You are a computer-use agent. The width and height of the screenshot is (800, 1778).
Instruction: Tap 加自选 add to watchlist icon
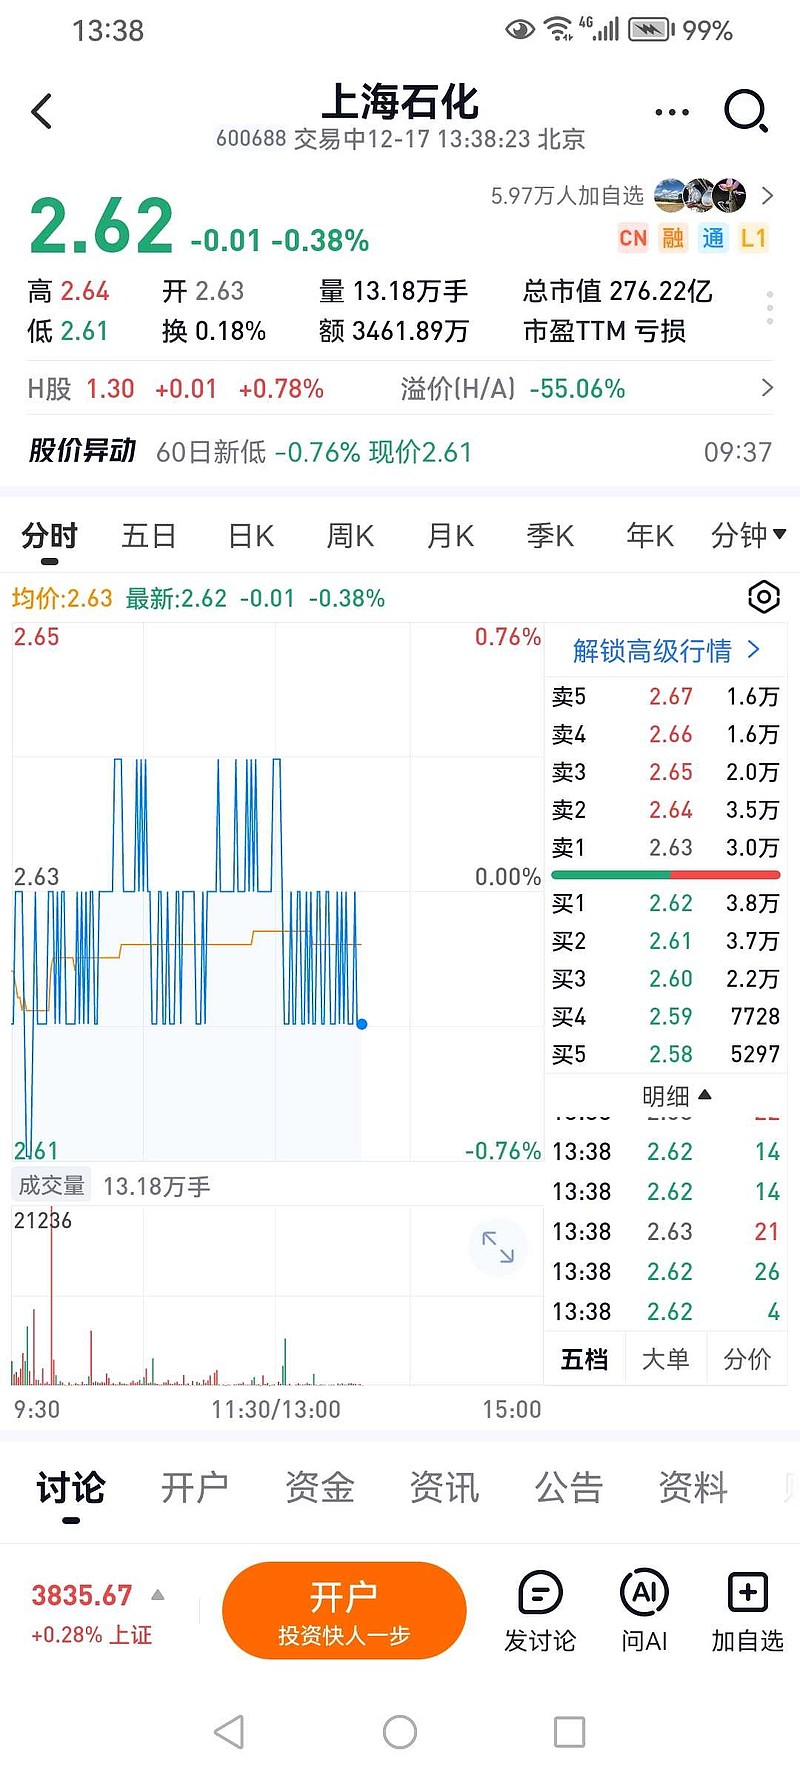click(x=747, y=1610)
